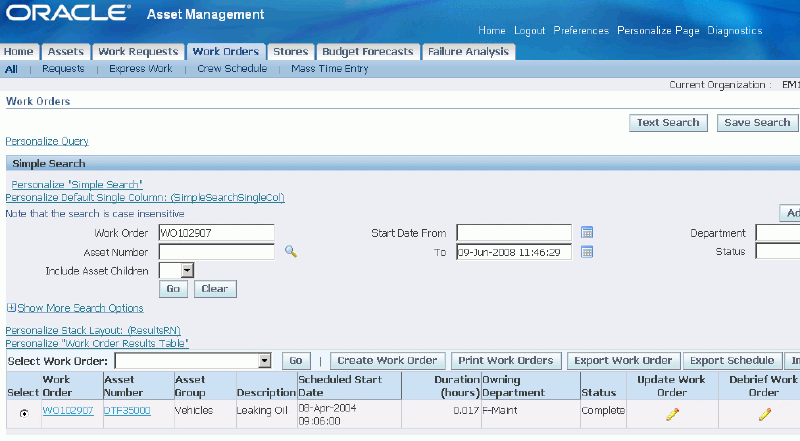Open the Personalize Query link

(47, 141)
